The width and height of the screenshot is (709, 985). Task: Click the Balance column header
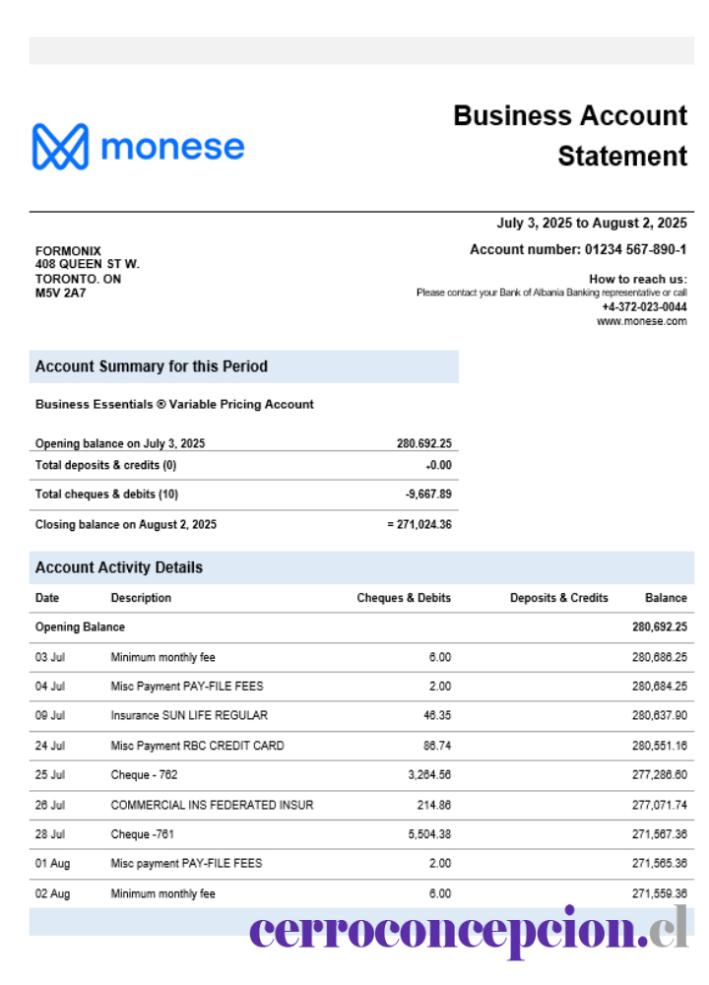(x=666, y=598)
